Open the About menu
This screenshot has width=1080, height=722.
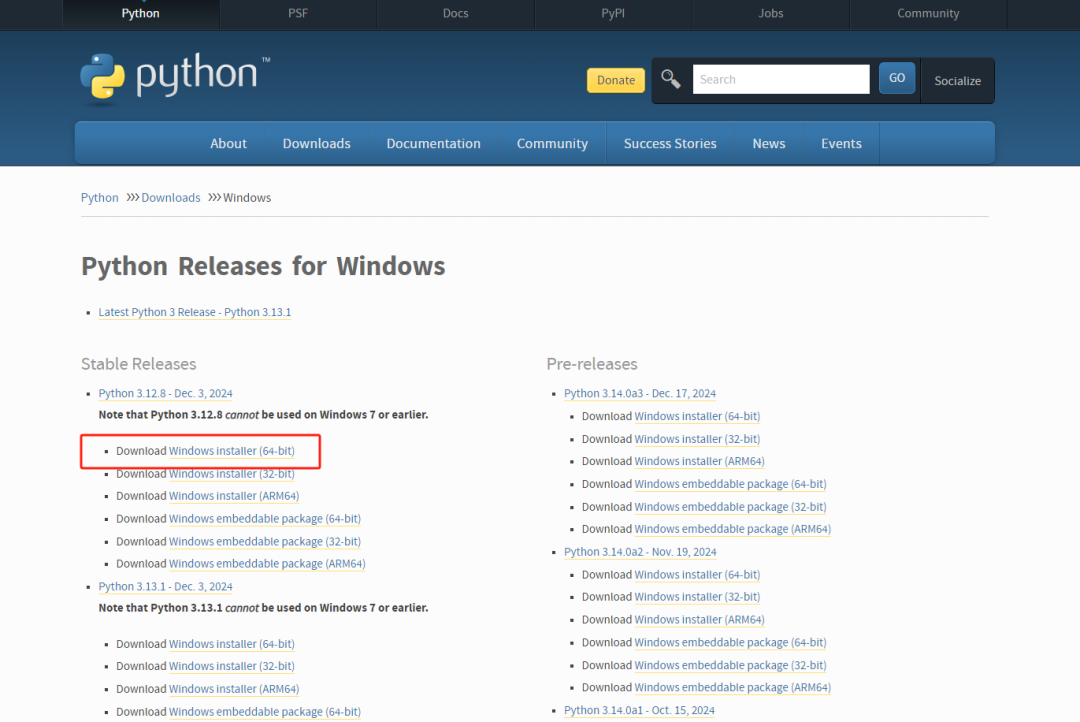click(x=228, y=143)
